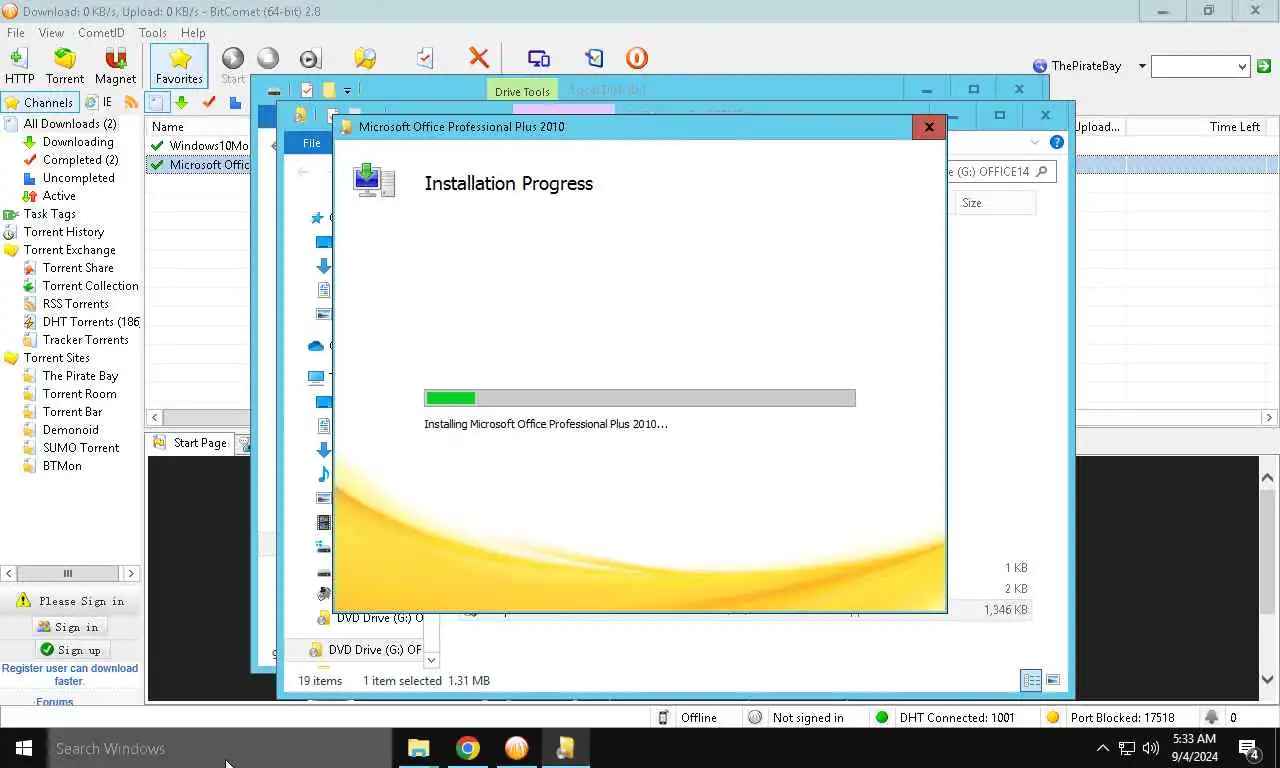Open the notification center icon
This screenshot has height=768, width=1280.
1249,748
